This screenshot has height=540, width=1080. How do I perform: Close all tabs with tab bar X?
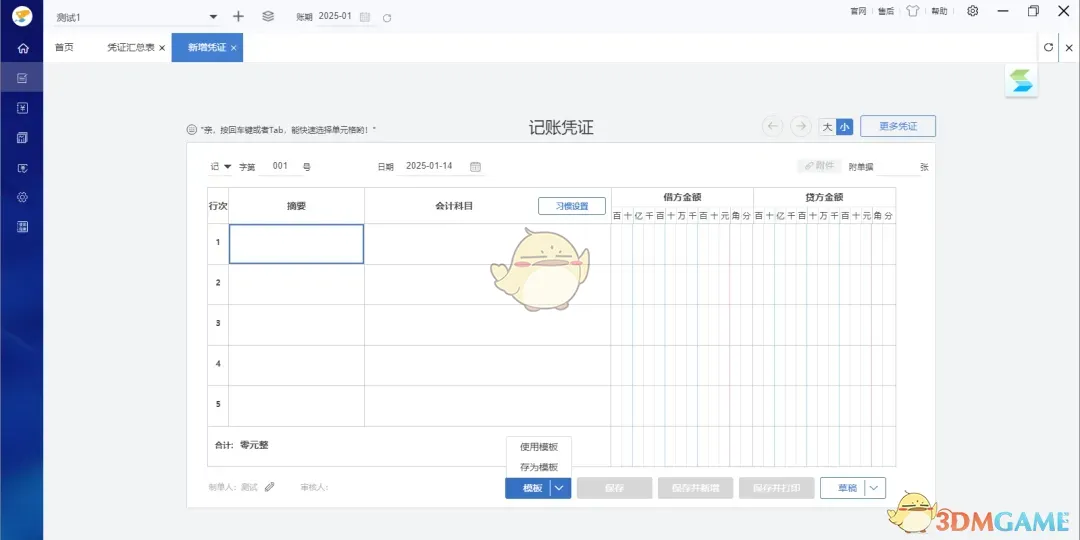pos(1069,48)
